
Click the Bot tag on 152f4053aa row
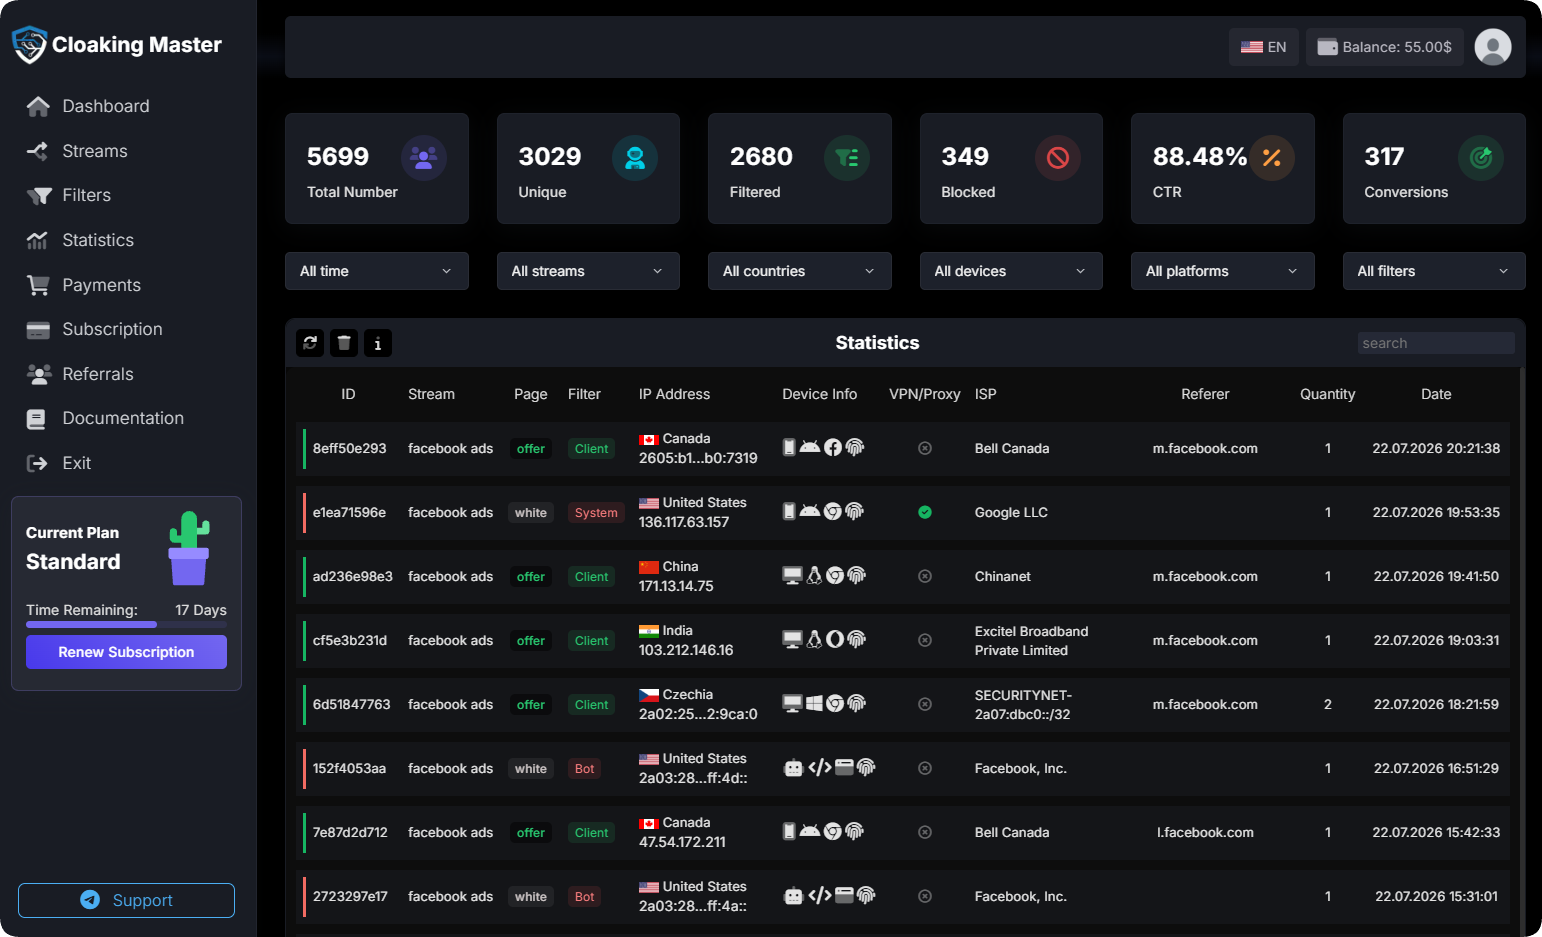coord(585,769)
